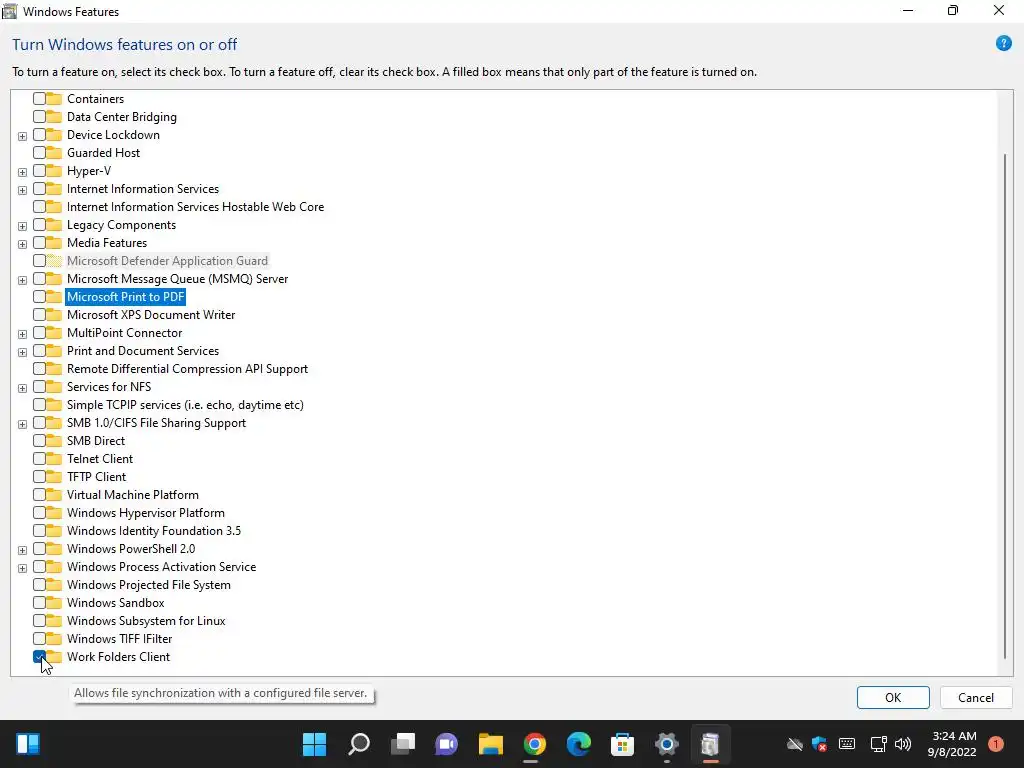
Task: Enable Windows Subsystem for Linux checkbox
Action: 39,620
